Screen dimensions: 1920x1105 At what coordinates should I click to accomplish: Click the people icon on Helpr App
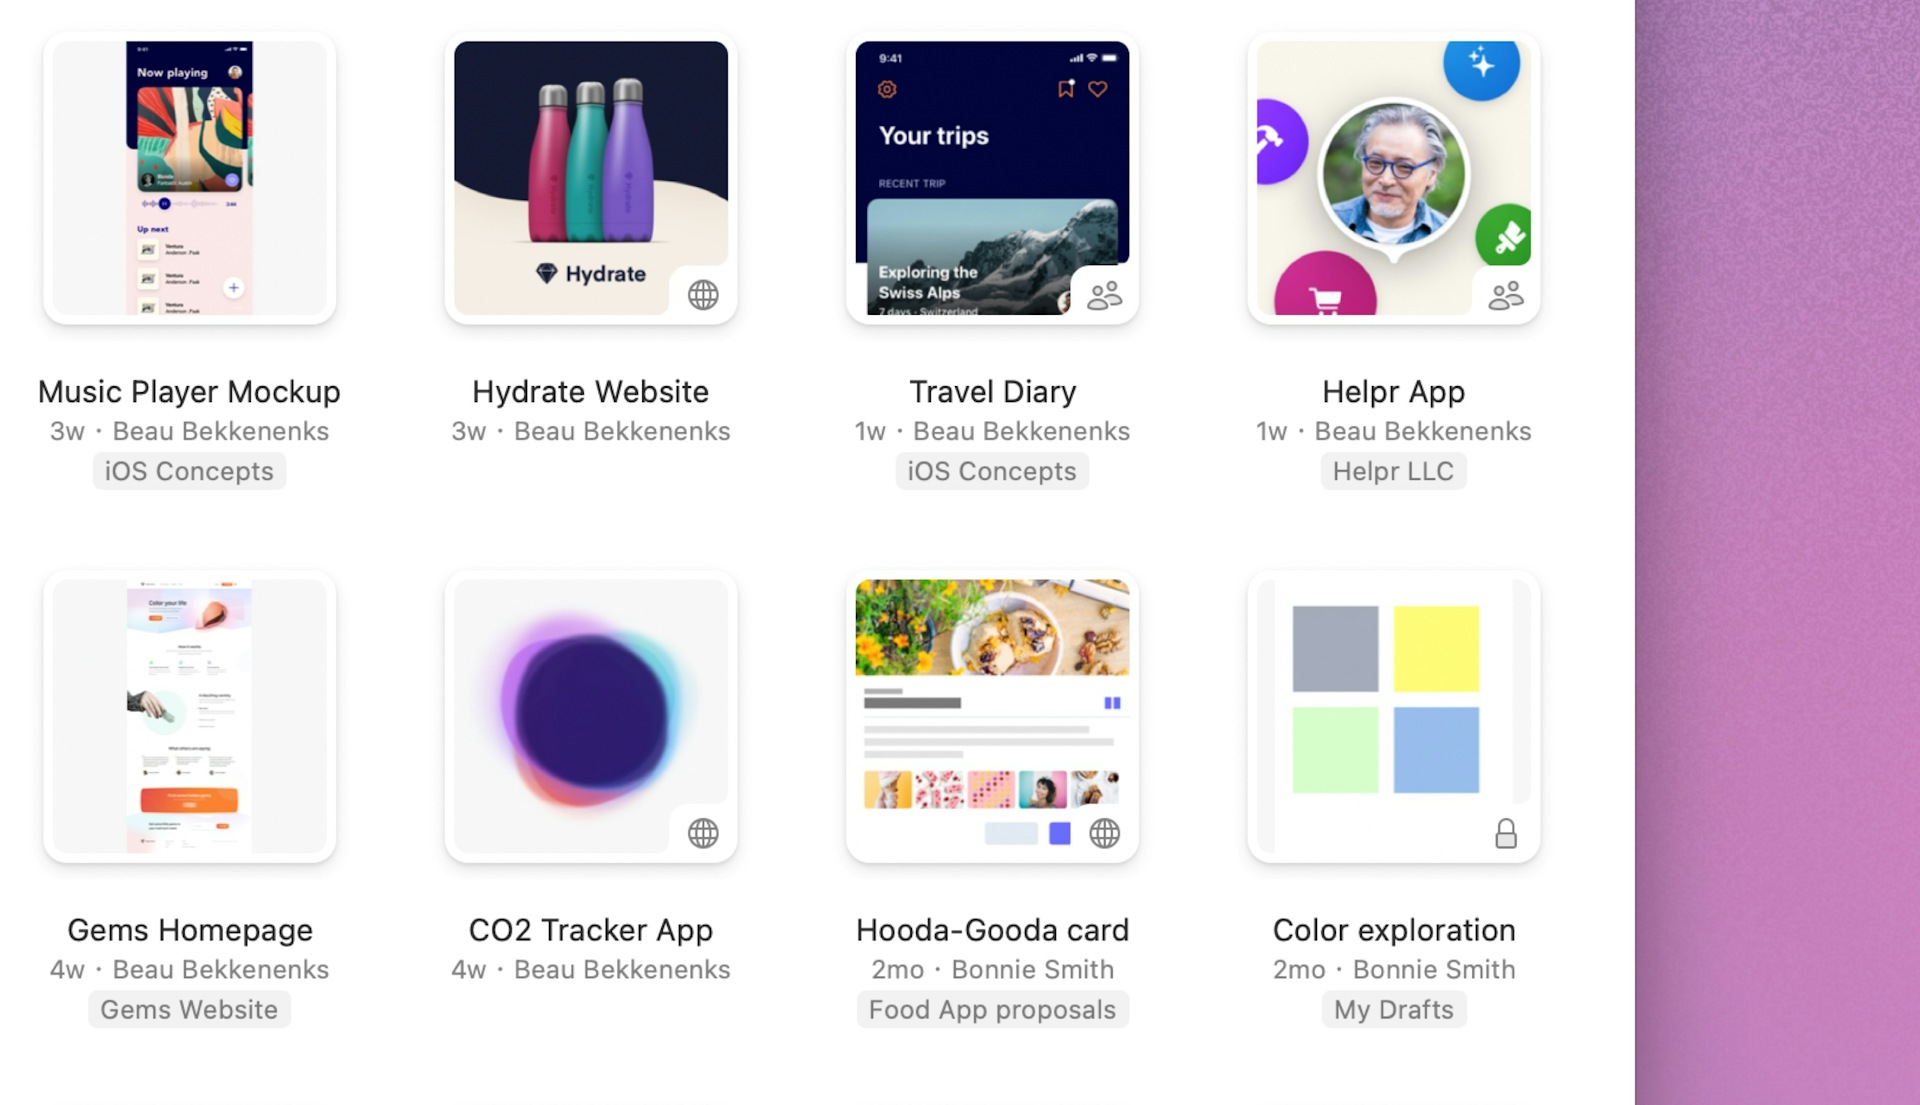click(x=1505, y=293)
